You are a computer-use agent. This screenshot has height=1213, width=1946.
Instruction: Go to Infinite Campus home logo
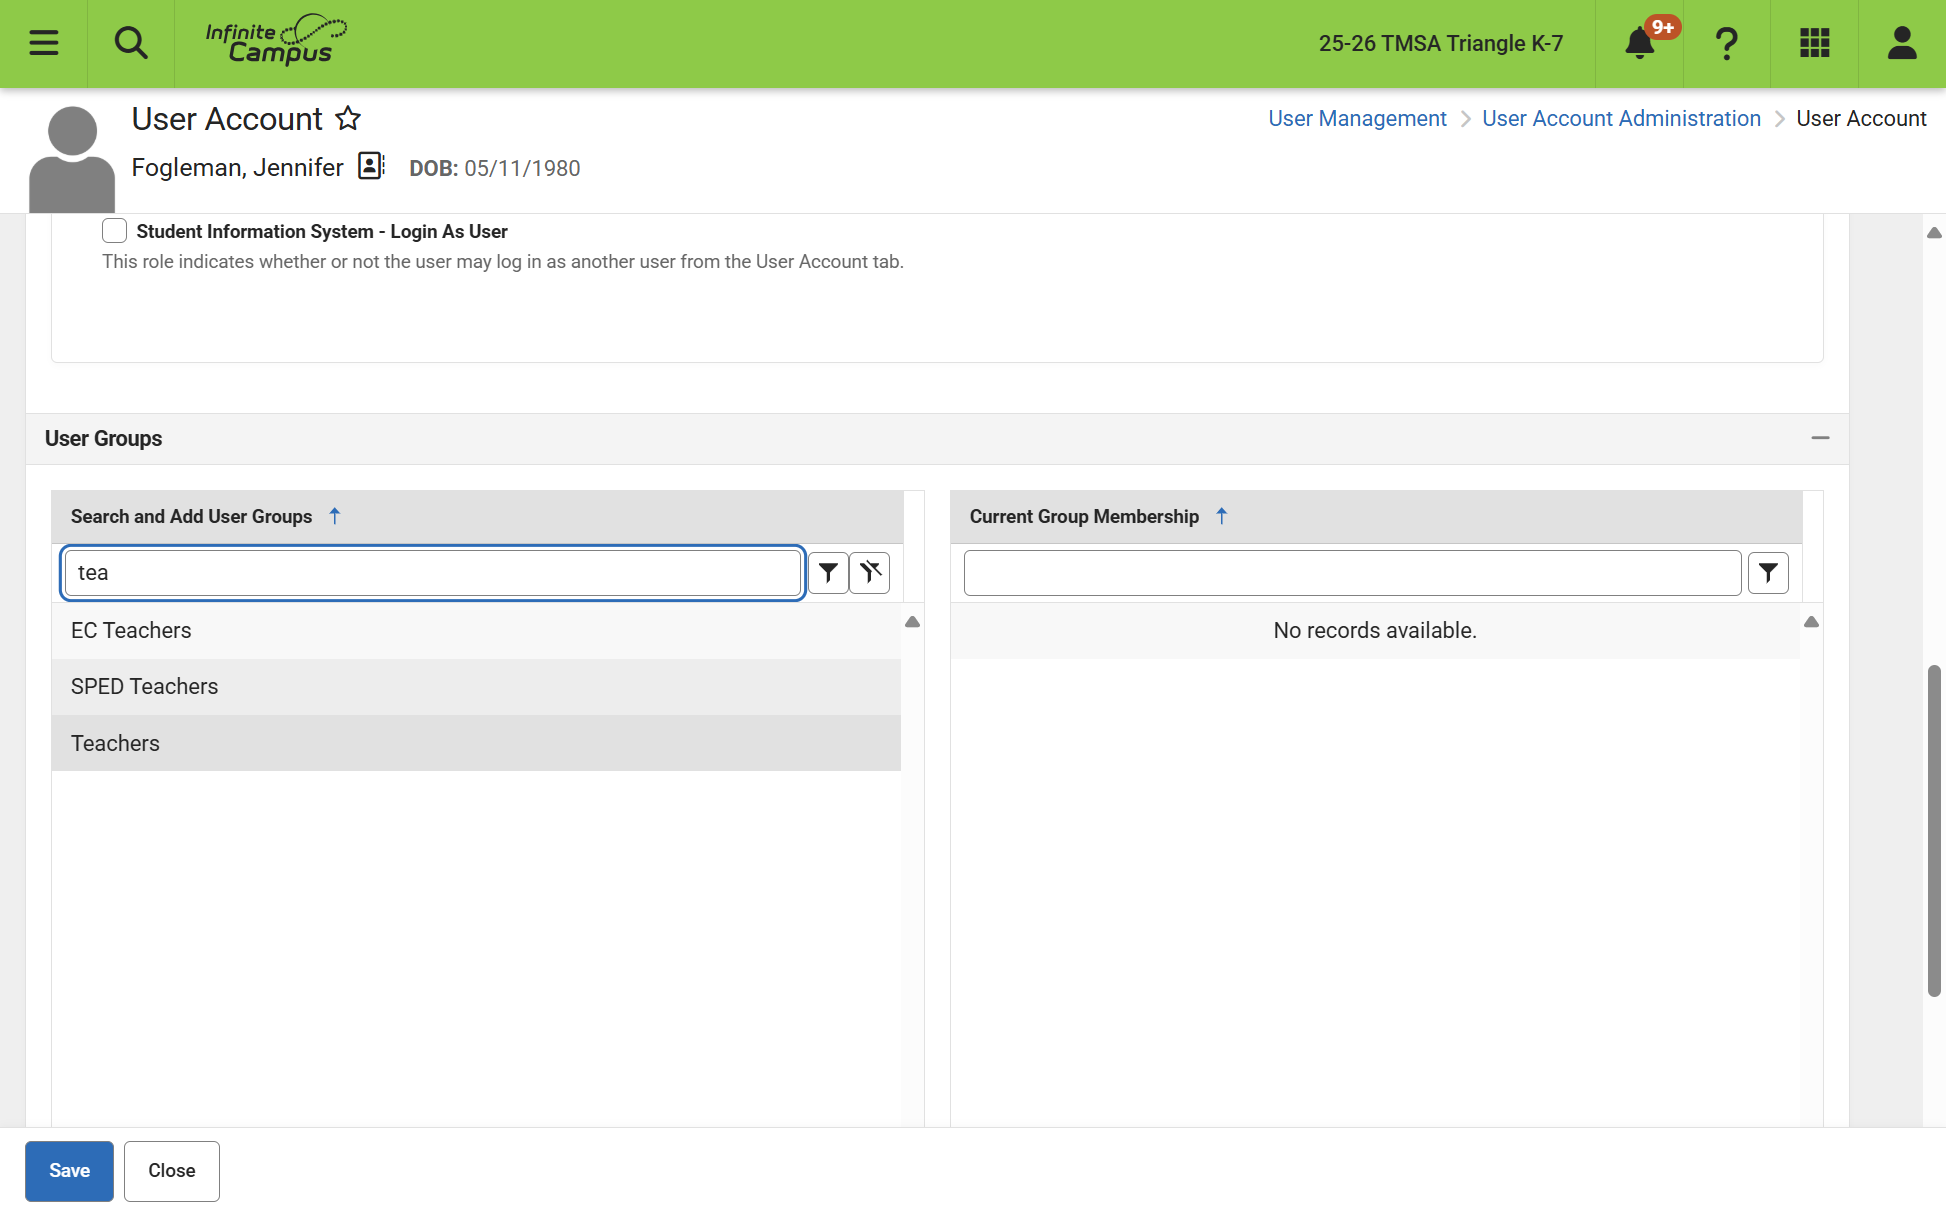pyautogui.click(x=276, y=41)
